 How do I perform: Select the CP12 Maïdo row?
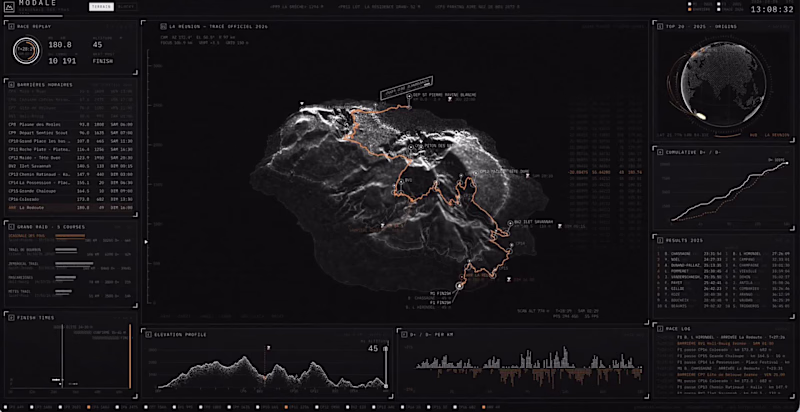[x=71, y=158]
